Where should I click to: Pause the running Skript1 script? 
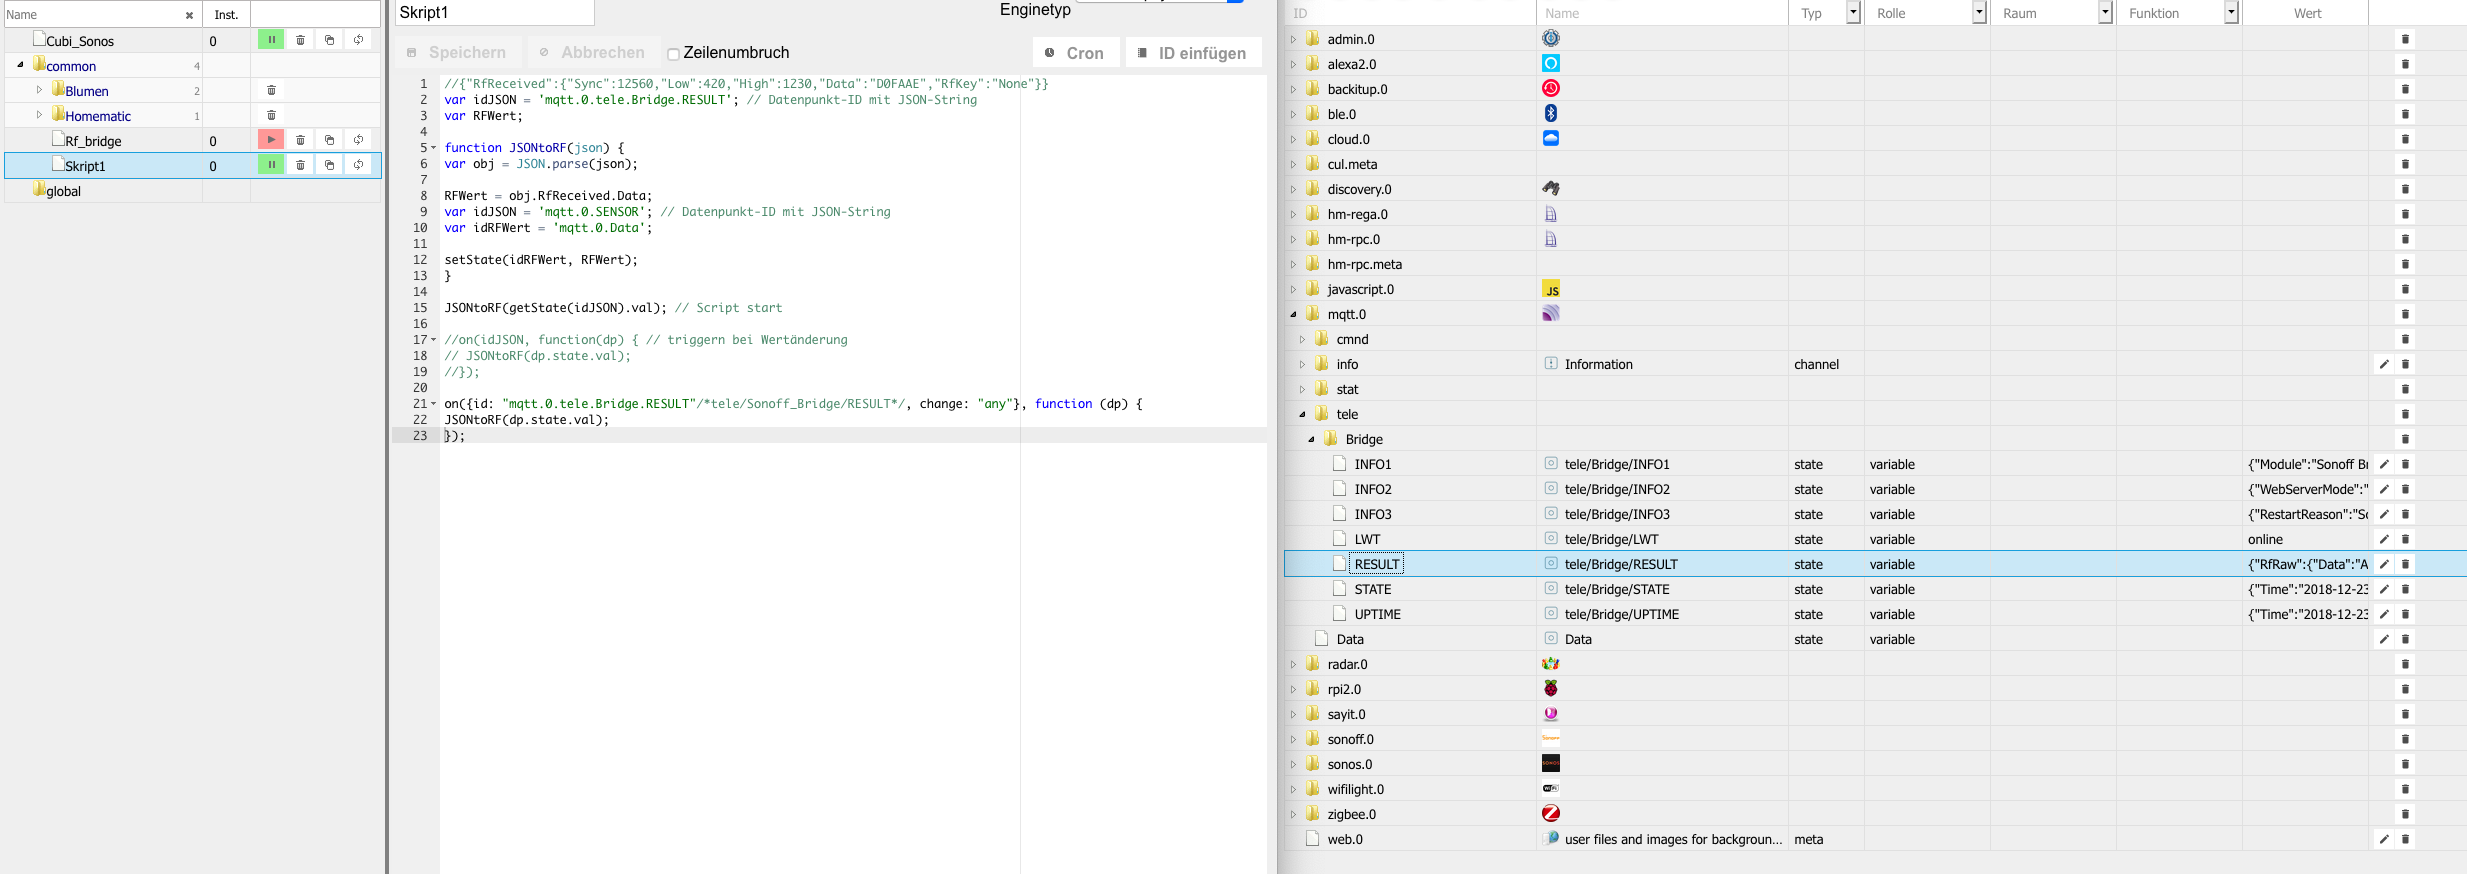(271, 165)
